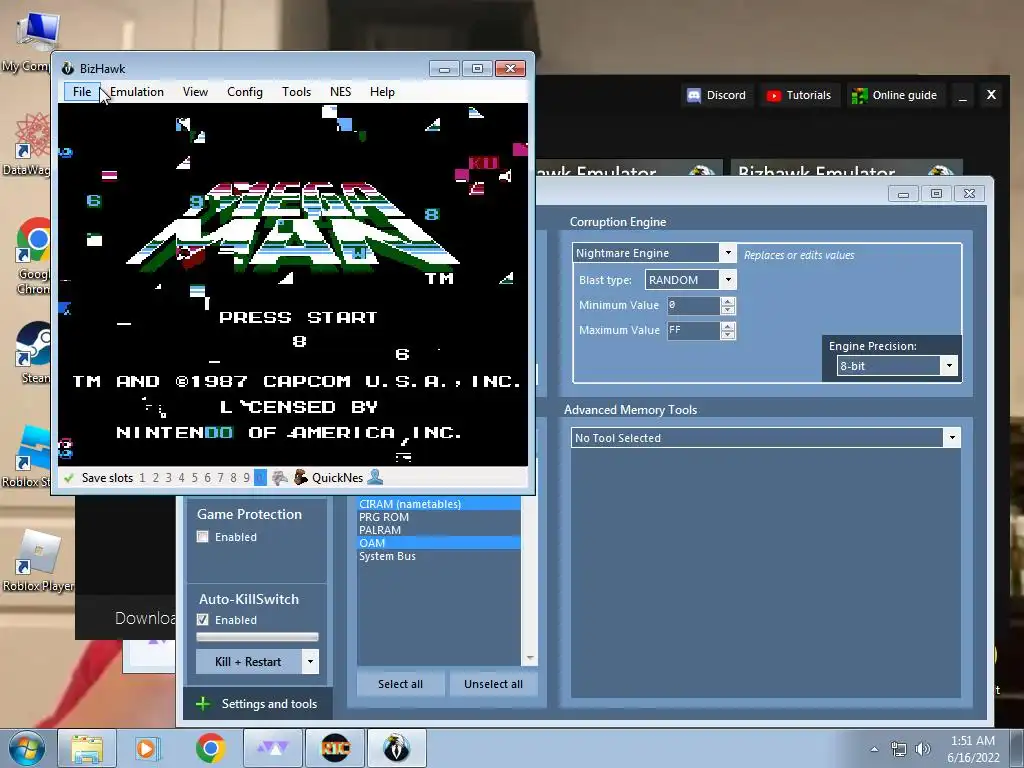The height and width of the screenshot is (768, 1024).
Task: Switch to purple triangles app in taskbar
Action: click(x=272, y=748)
